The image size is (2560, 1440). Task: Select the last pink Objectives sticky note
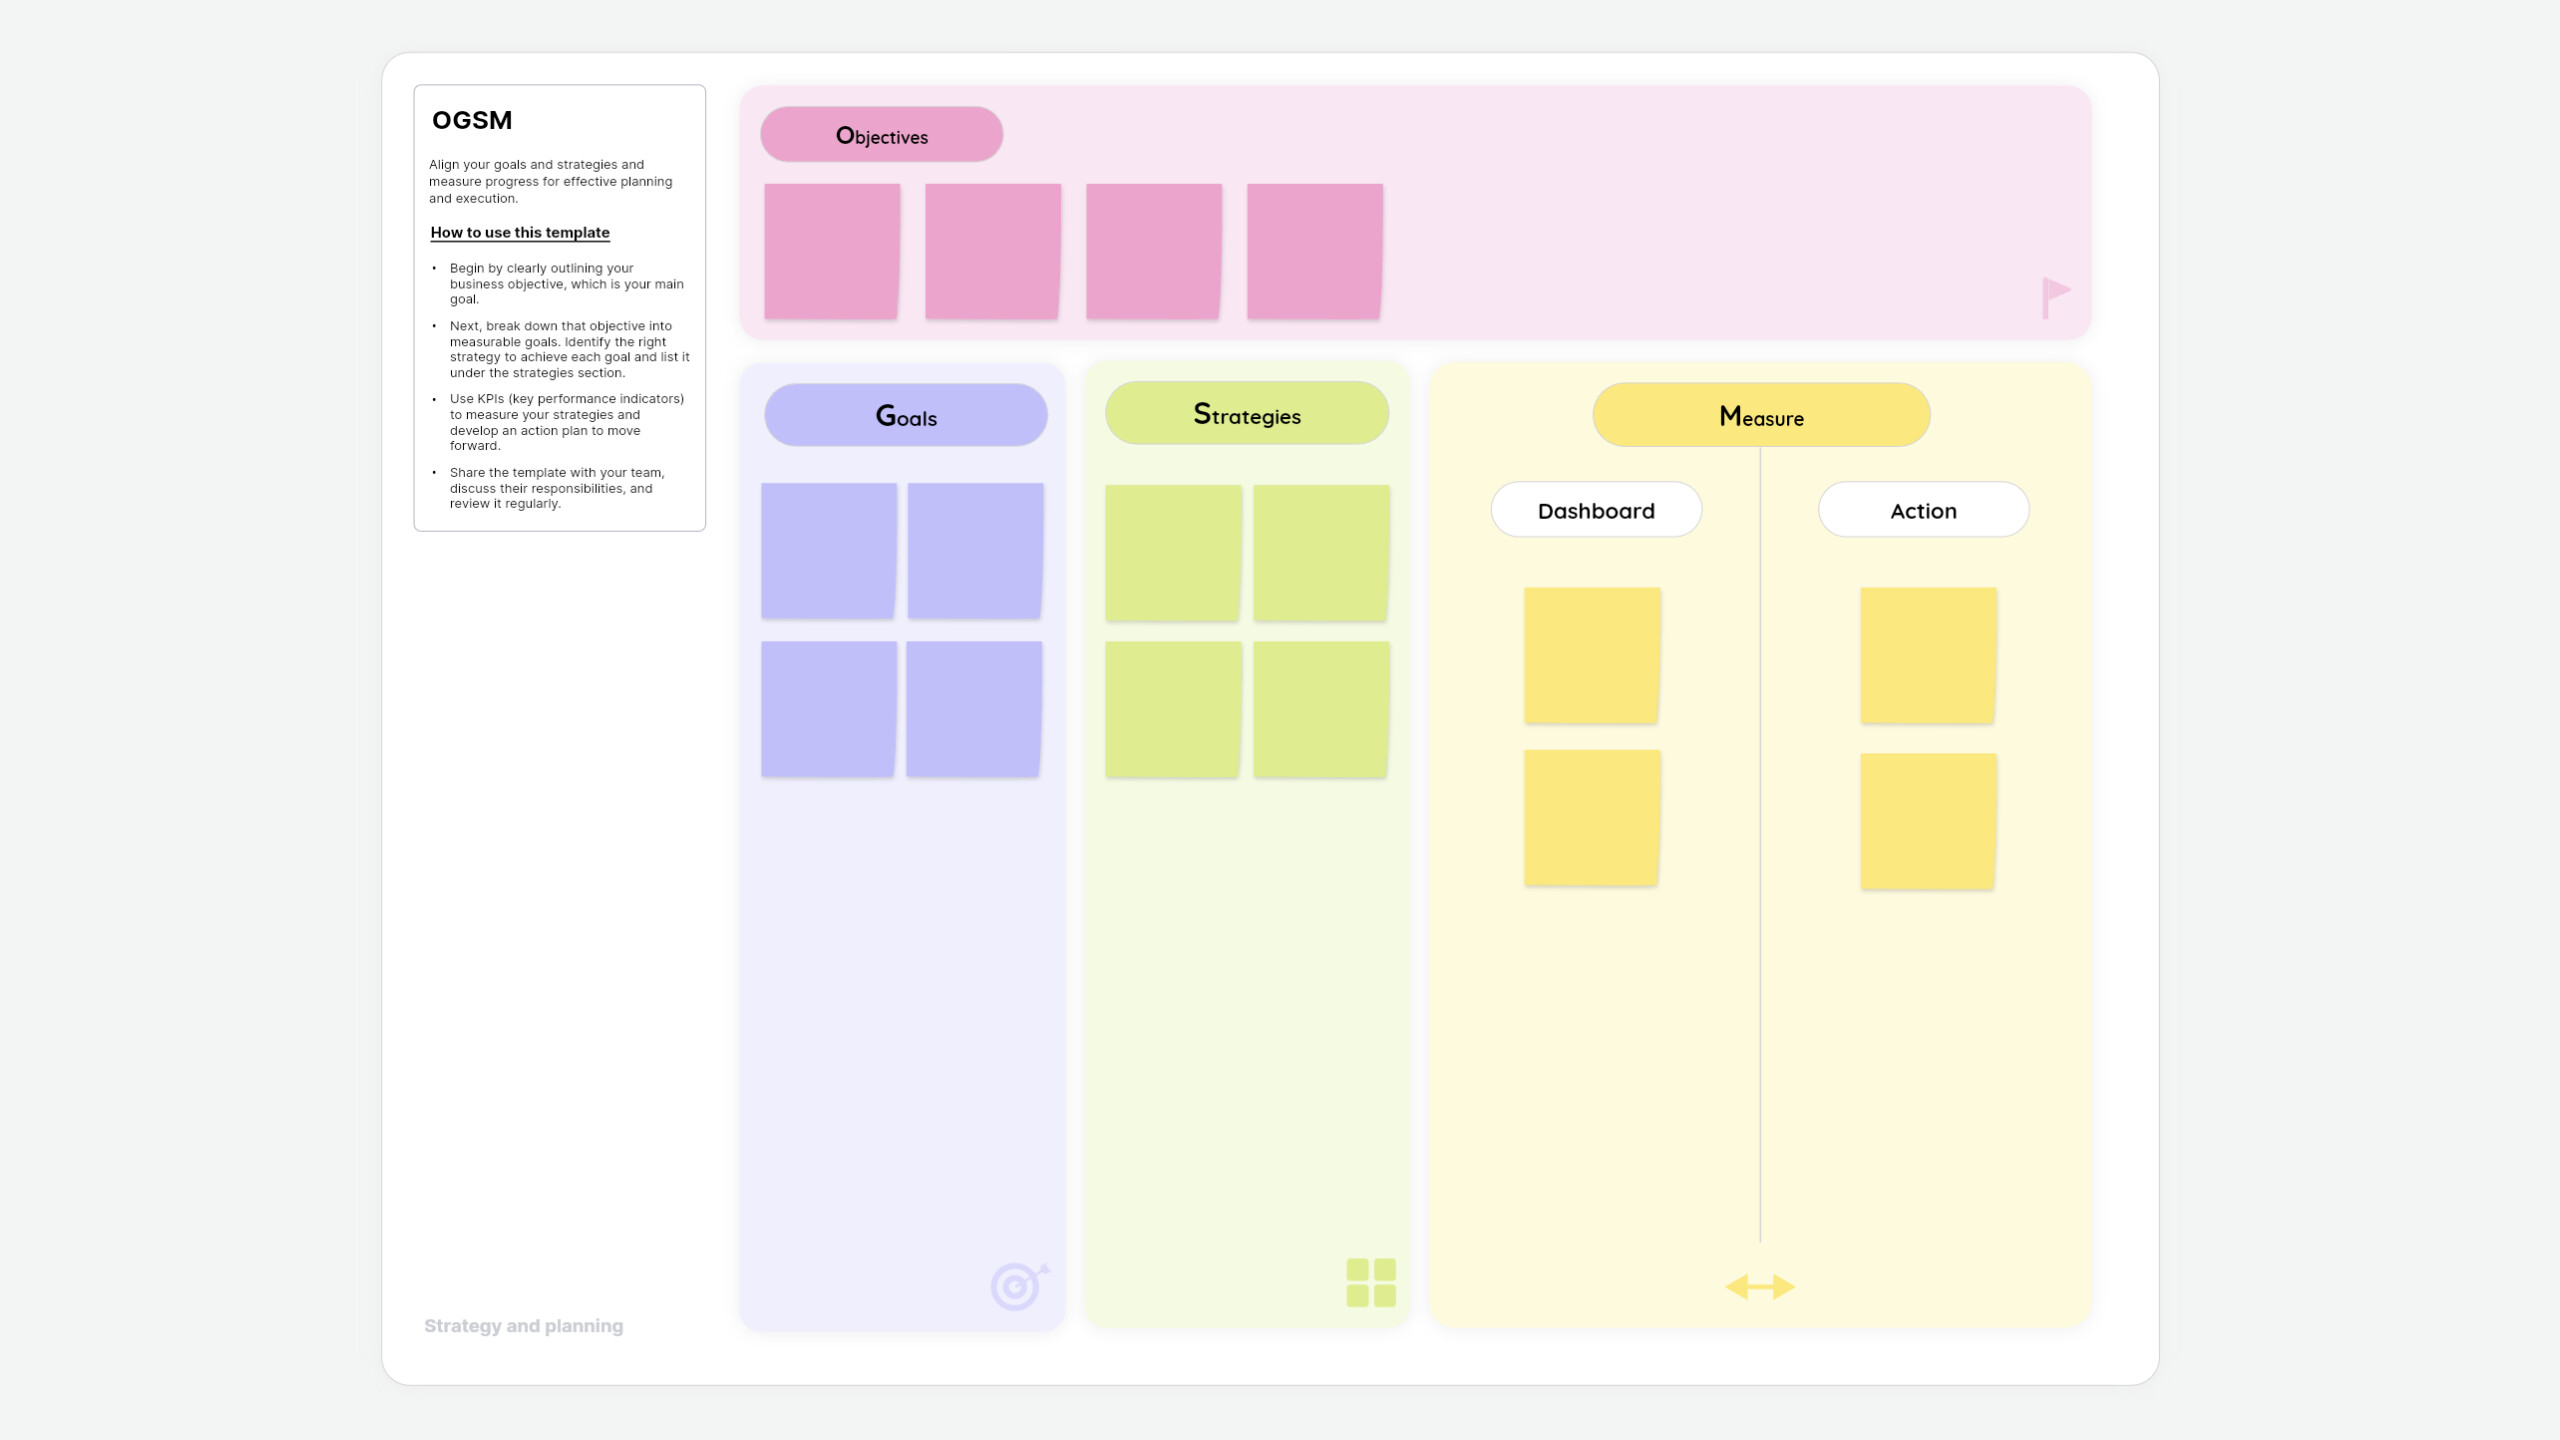tap(1314, 251)
